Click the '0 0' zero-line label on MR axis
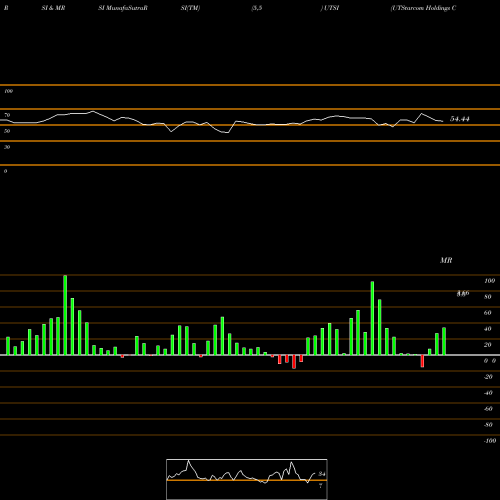This screenshot has height=500, width=500. coord(490,361)
